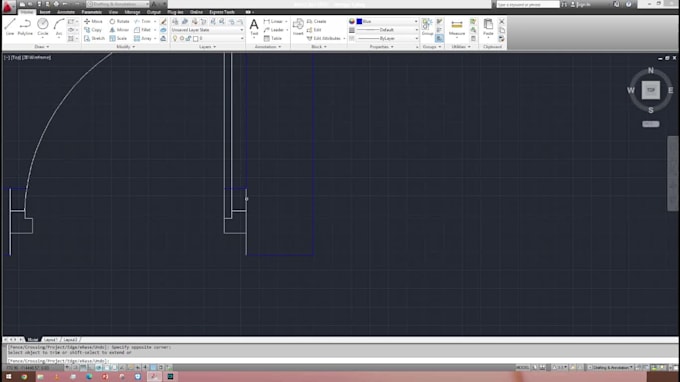The width and height of the screenshot is (680, 382).
Task: Activate the Move command
Action: coord(94,21)
